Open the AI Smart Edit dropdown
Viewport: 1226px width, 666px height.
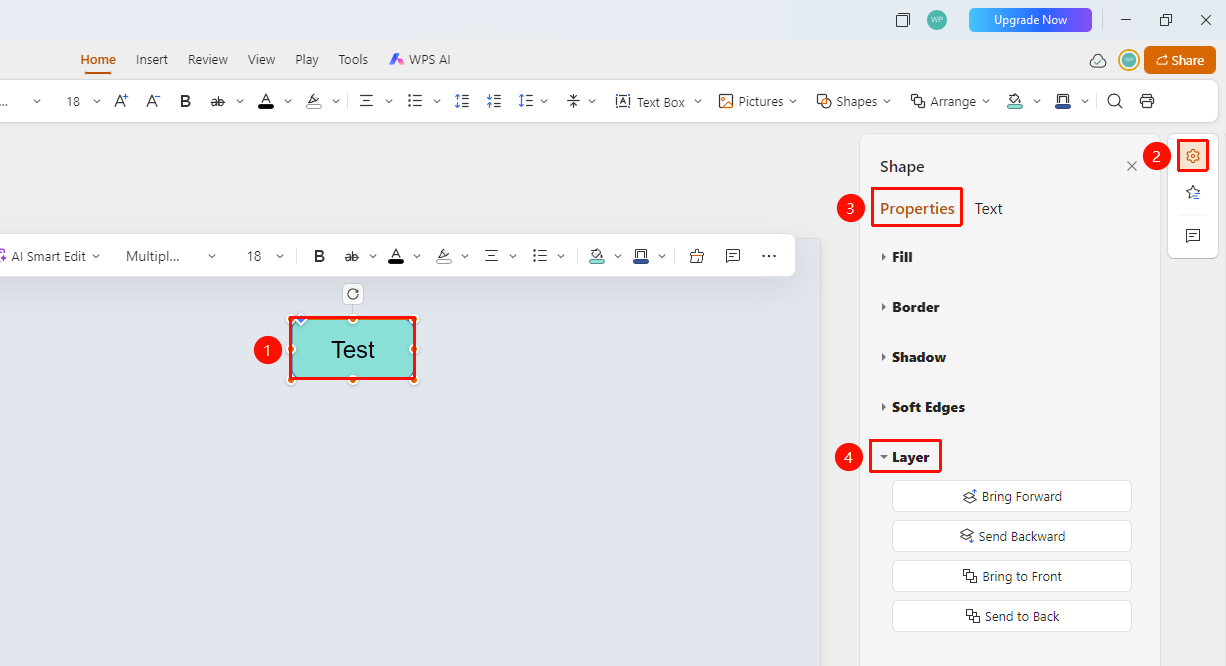[x=49, y=256]
